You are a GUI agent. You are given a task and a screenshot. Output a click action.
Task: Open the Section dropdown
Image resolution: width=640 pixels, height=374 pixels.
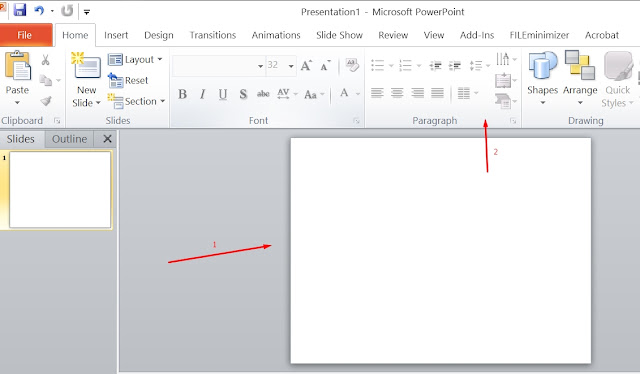click(136, 101)
